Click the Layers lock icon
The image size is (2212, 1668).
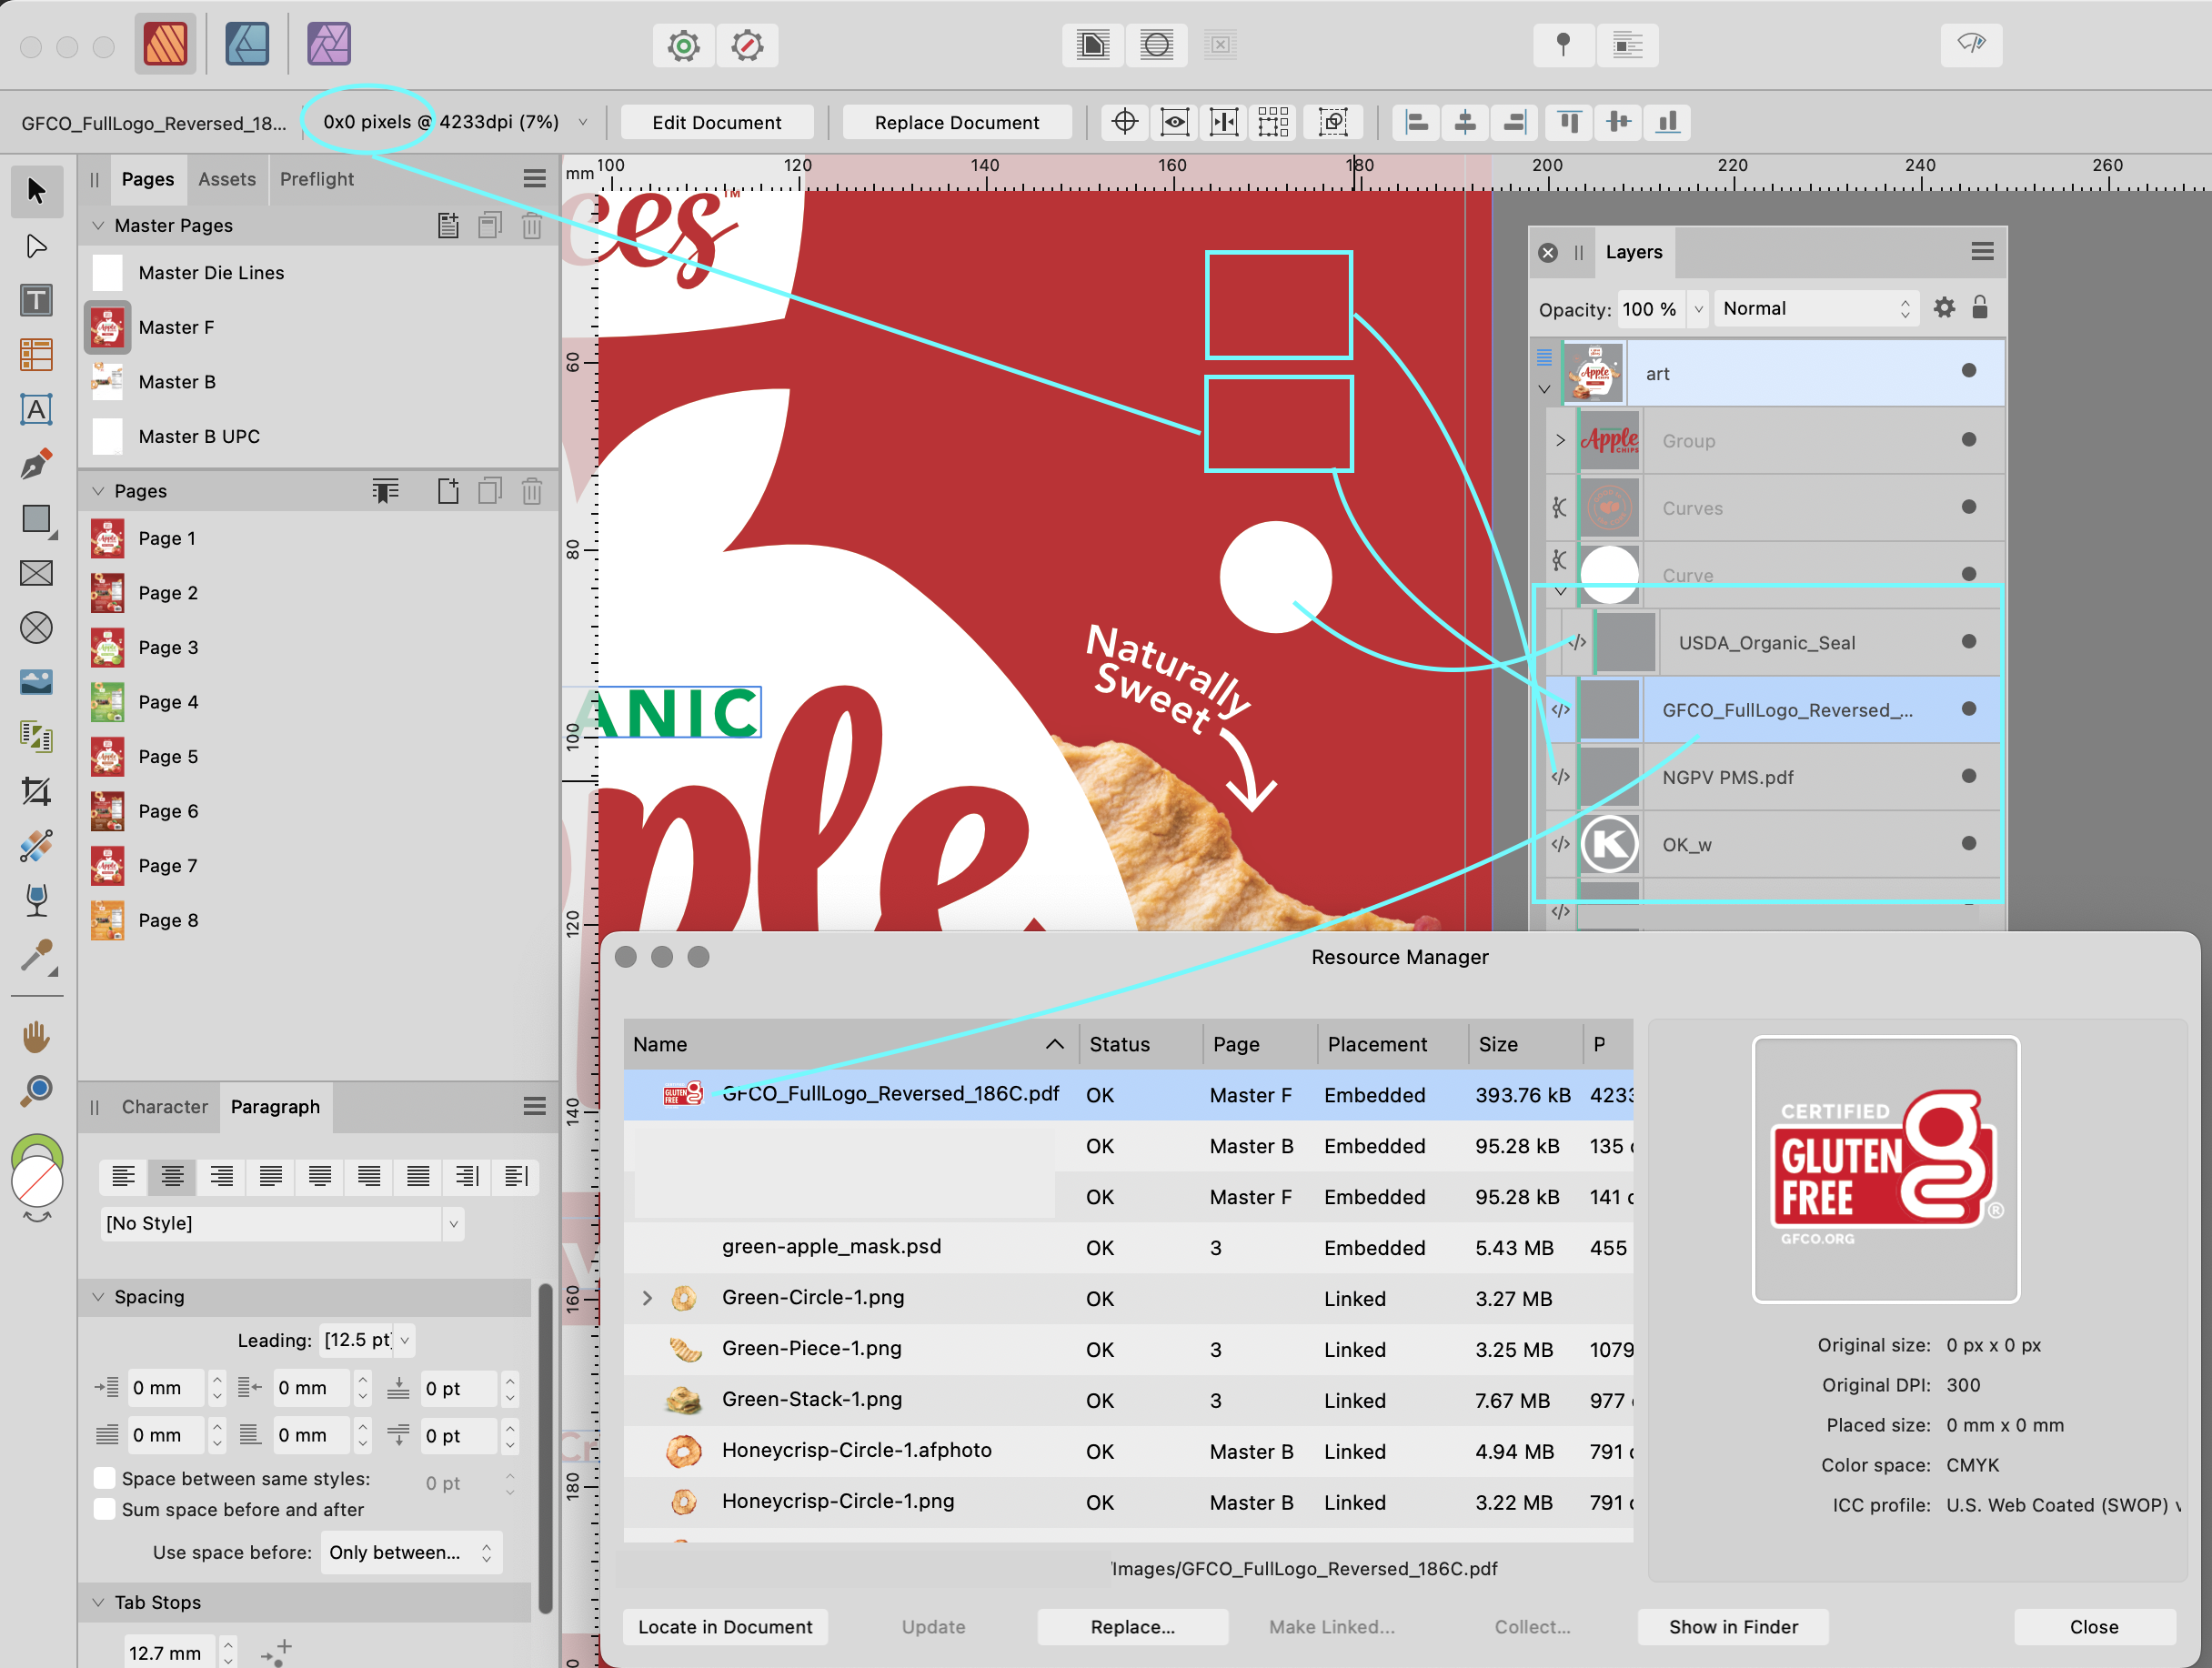click(1979, 308)
